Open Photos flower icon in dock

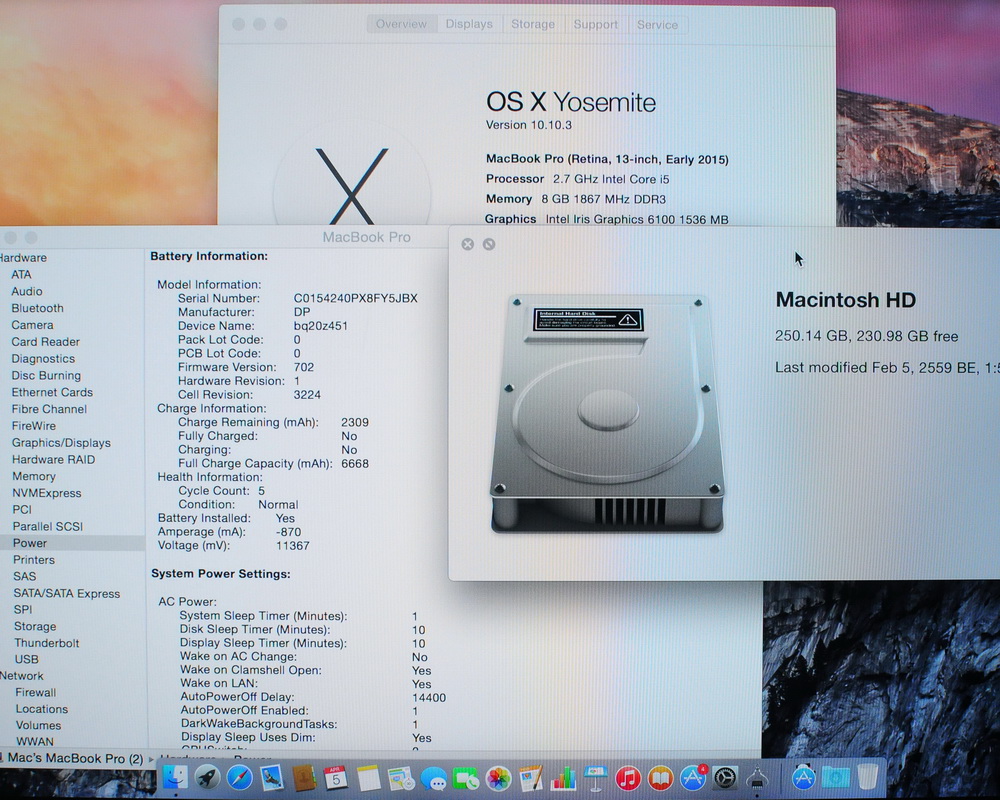pos(498,779)
